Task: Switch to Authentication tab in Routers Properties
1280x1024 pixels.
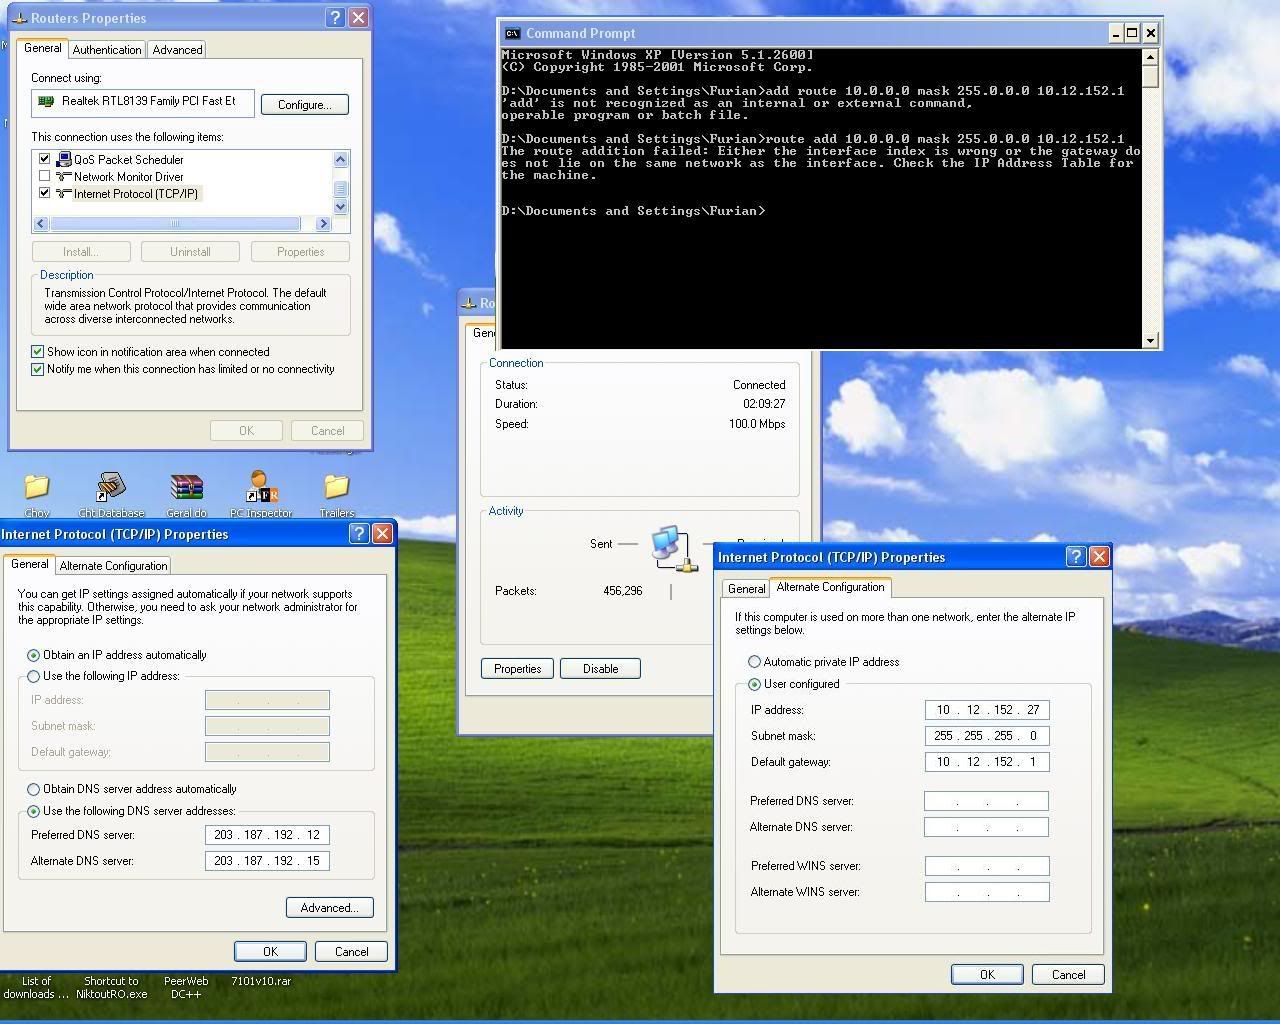Action: (107, 49)
